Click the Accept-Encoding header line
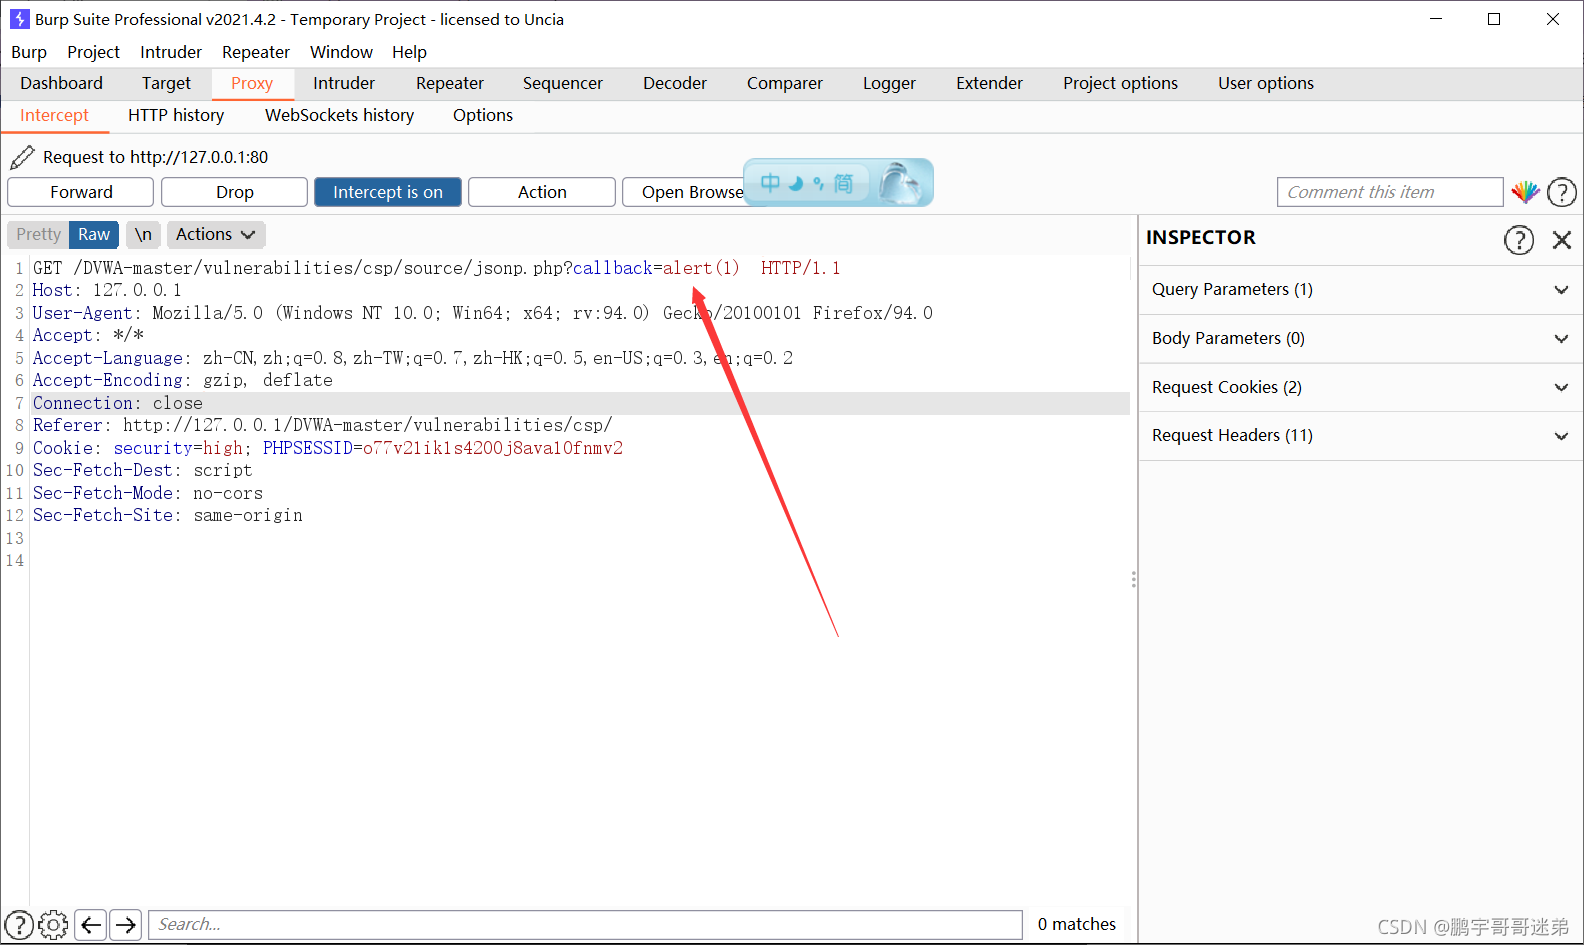This screenshot has width=1584, height=945. (x=182, y=380)
